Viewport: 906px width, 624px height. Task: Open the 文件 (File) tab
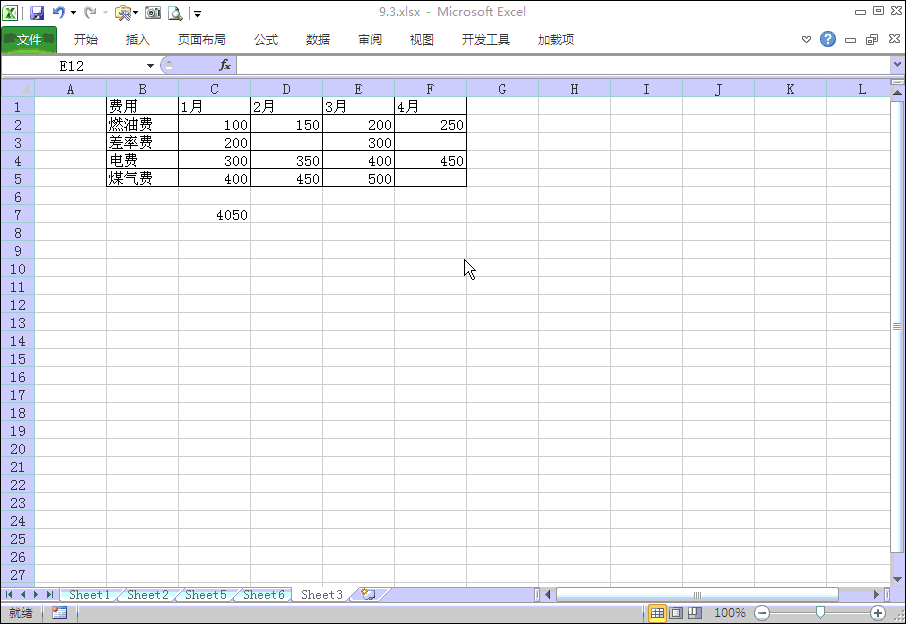(29, 39)
